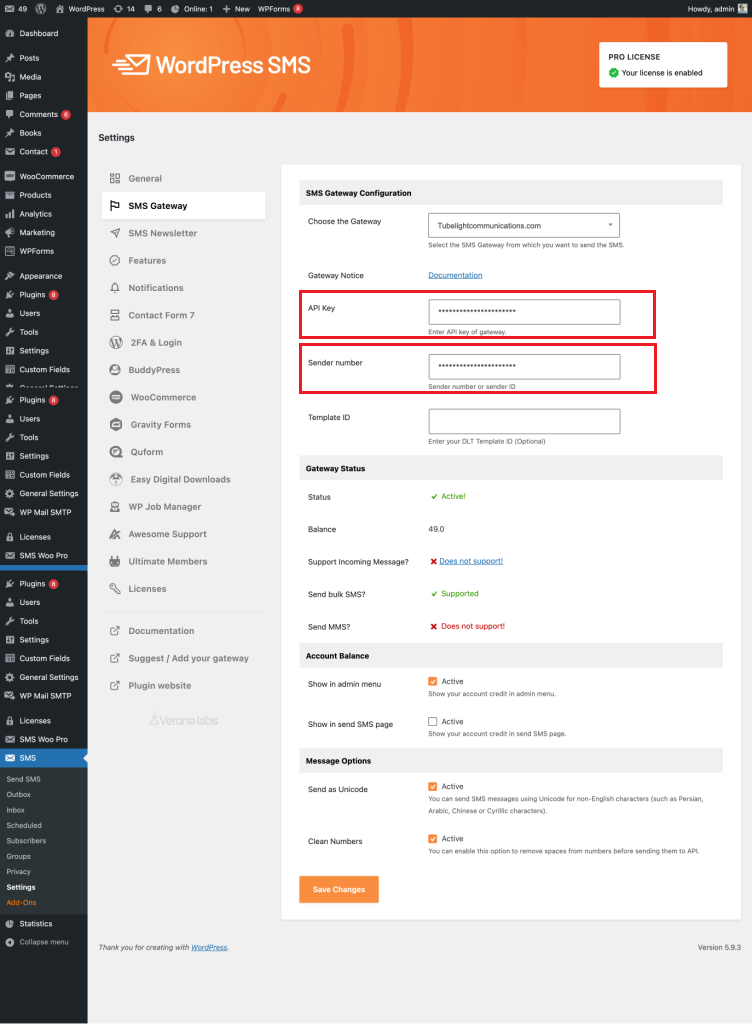Uncheck the Send as Unicode option
752x1024 pixels.
tap(433, 787)
